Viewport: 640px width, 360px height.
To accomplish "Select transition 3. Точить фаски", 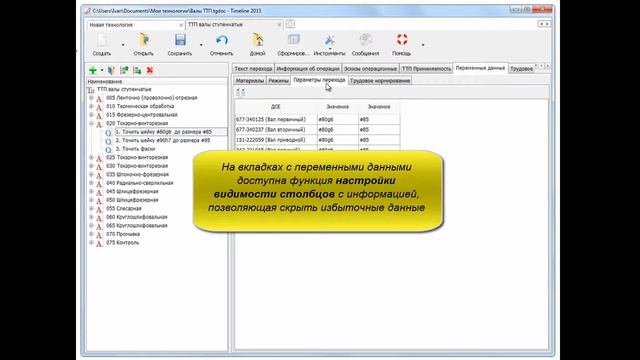I will (x=136, y=149).
